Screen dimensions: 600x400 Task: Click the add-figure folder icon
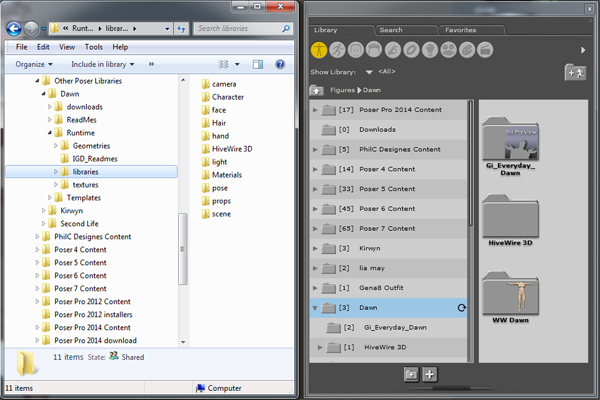(x=574, y=72)
